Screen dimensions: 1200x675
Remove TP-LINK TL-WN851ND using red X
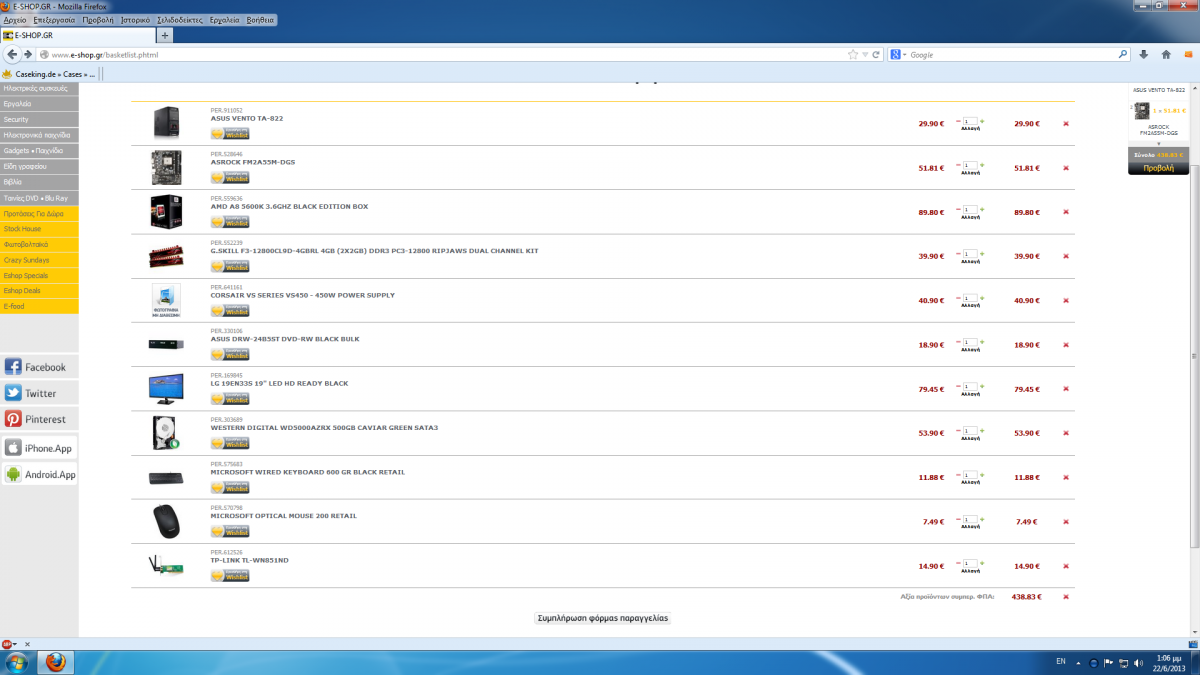point(1066,566)
